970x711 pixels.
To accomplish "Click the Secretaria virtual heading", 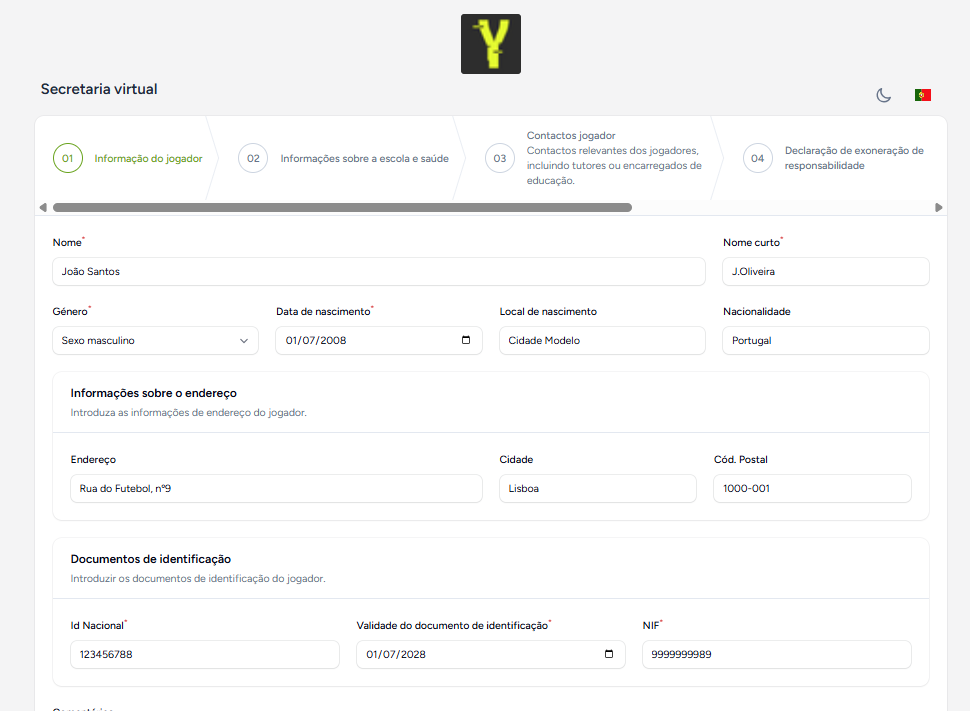I will [x=99, y=89].
